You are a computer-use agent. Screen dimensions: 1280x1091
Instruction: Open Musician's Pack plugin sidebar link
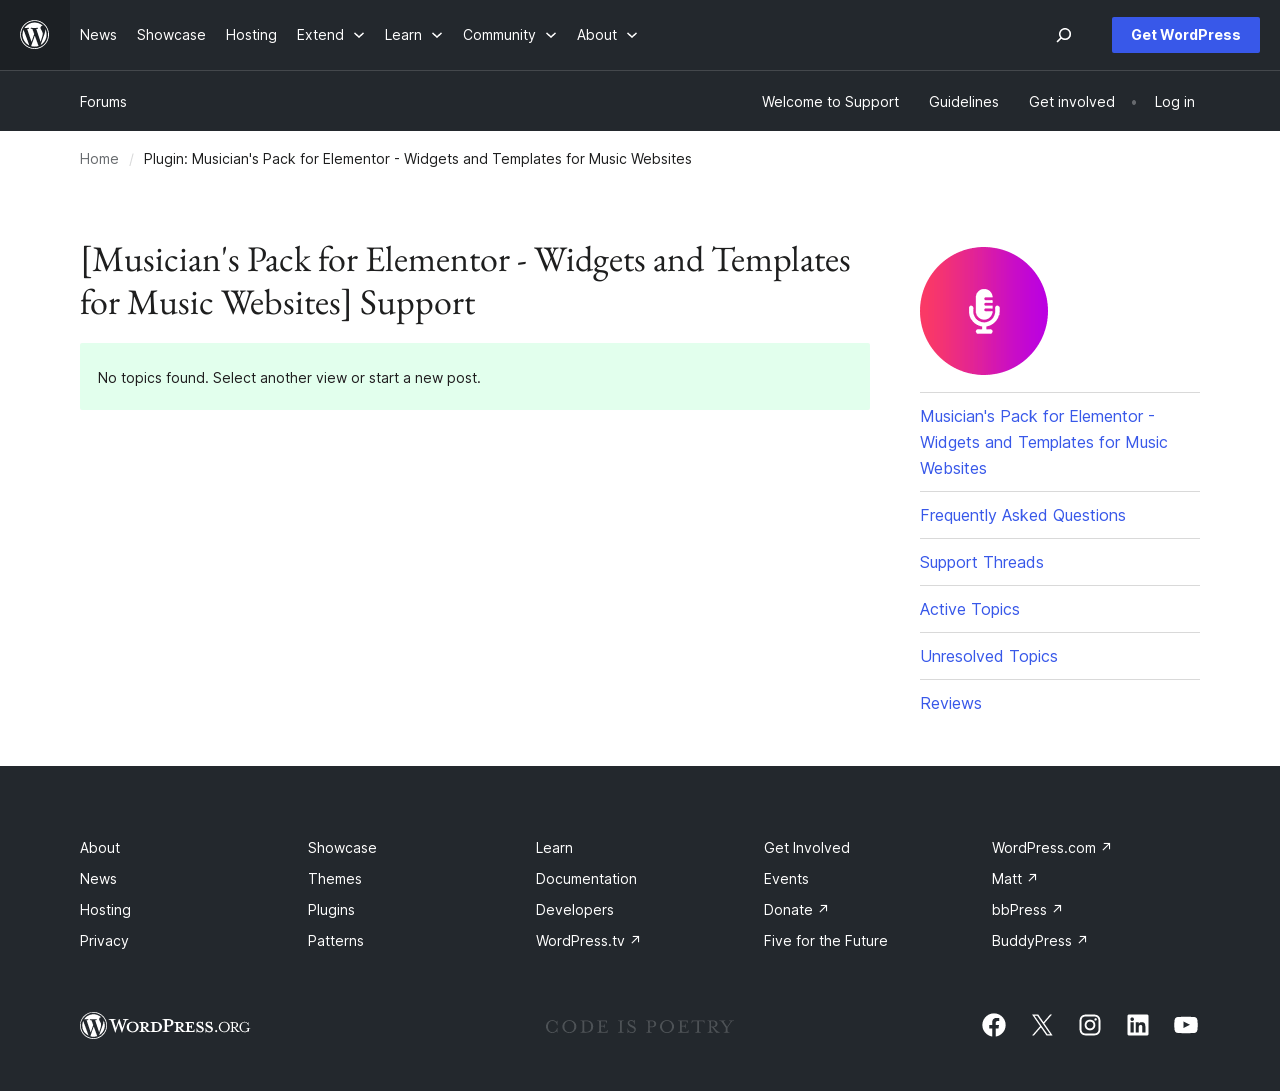tap(1044, 442)
